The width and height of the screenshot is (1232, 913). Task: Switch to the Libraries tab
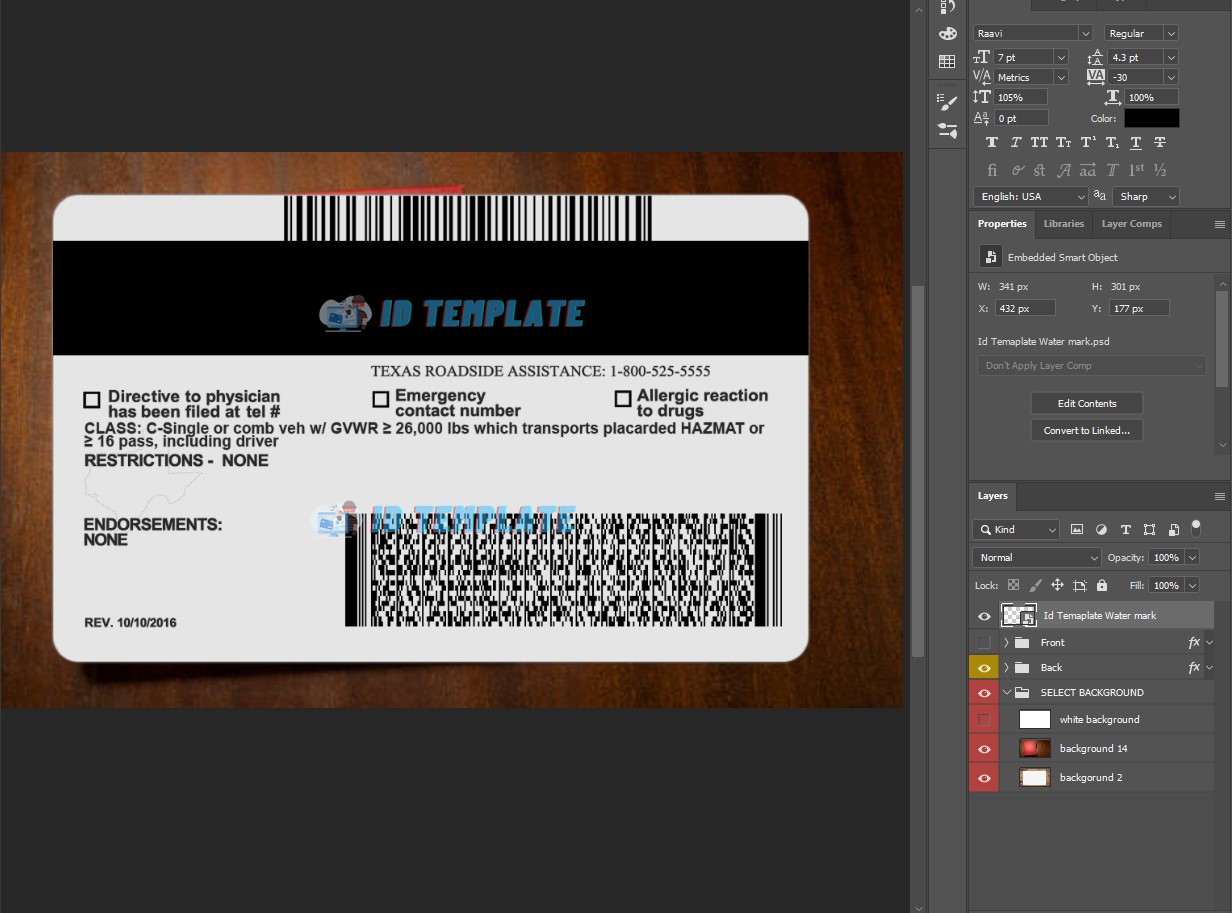[x=1063, y=224]
